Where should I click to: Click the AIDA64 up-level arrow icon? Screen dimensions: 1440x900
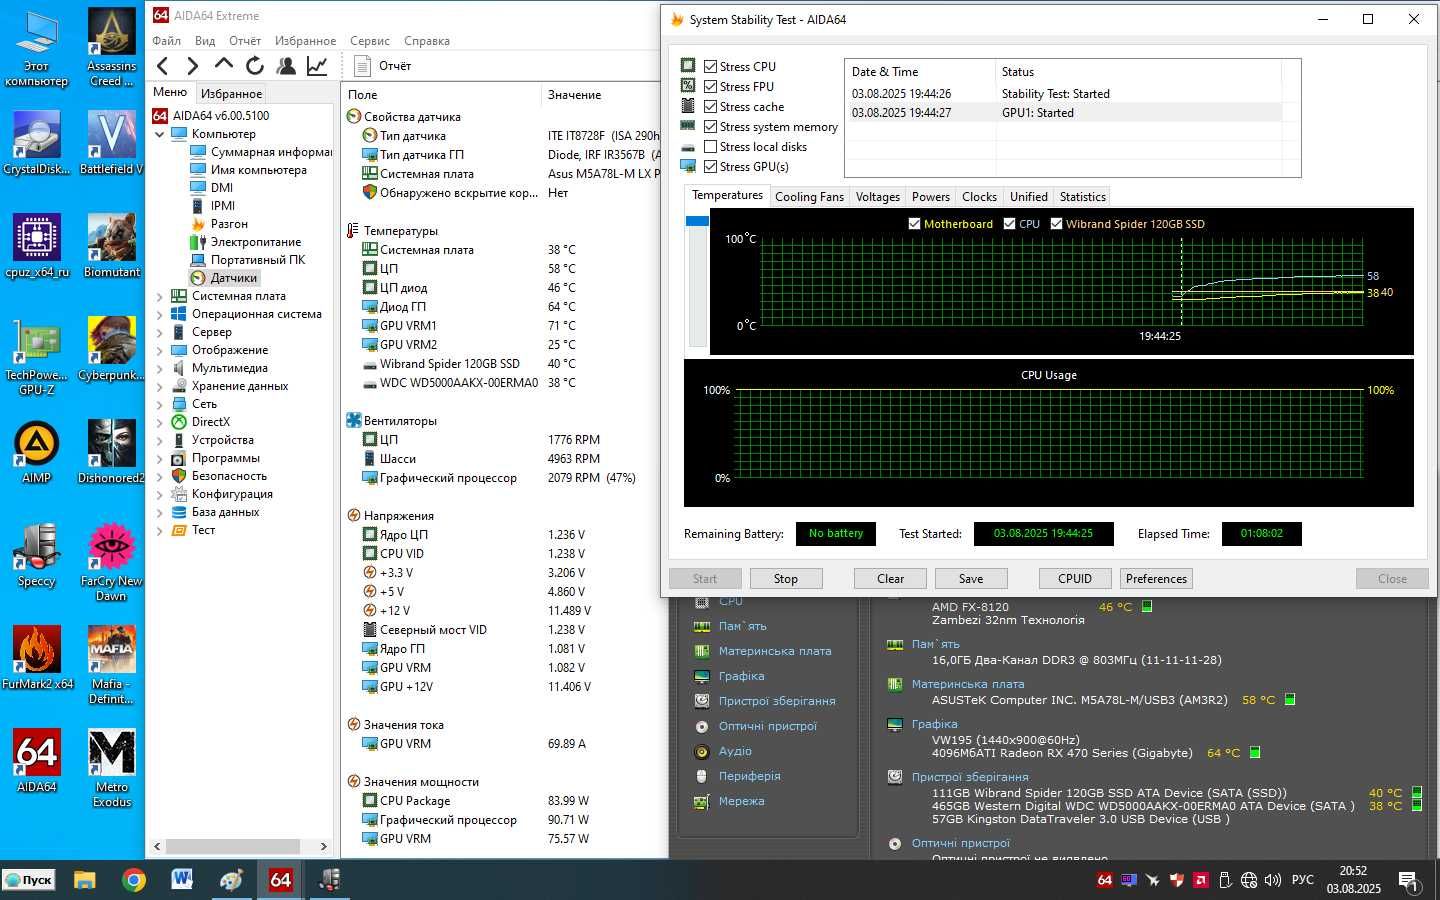[224, 65]
